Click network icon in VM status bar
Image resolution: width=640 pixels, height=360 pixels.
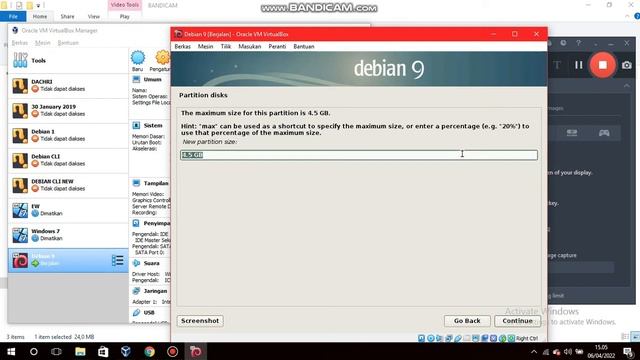coord(448,338)
